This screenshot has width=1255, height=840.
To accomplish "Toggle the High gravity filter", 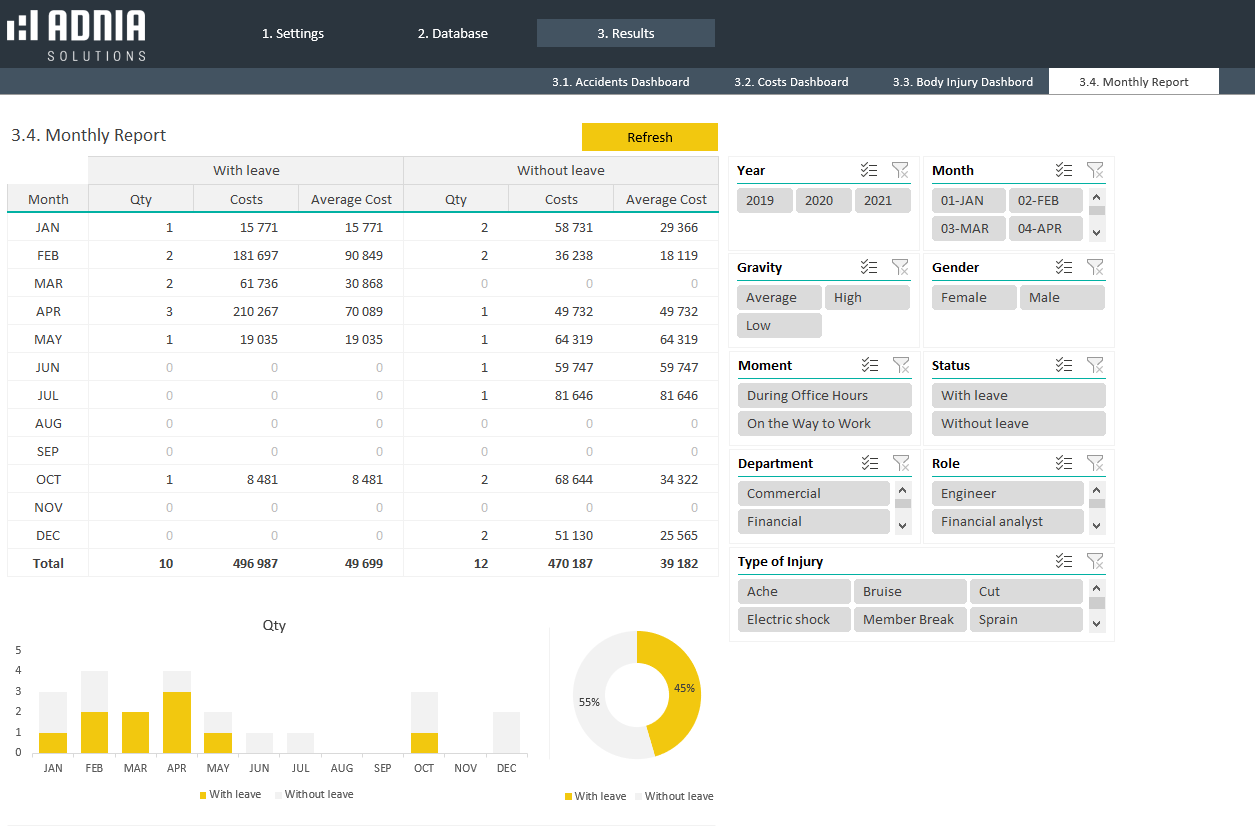I will pyautogui.click(x=866, y=298).
